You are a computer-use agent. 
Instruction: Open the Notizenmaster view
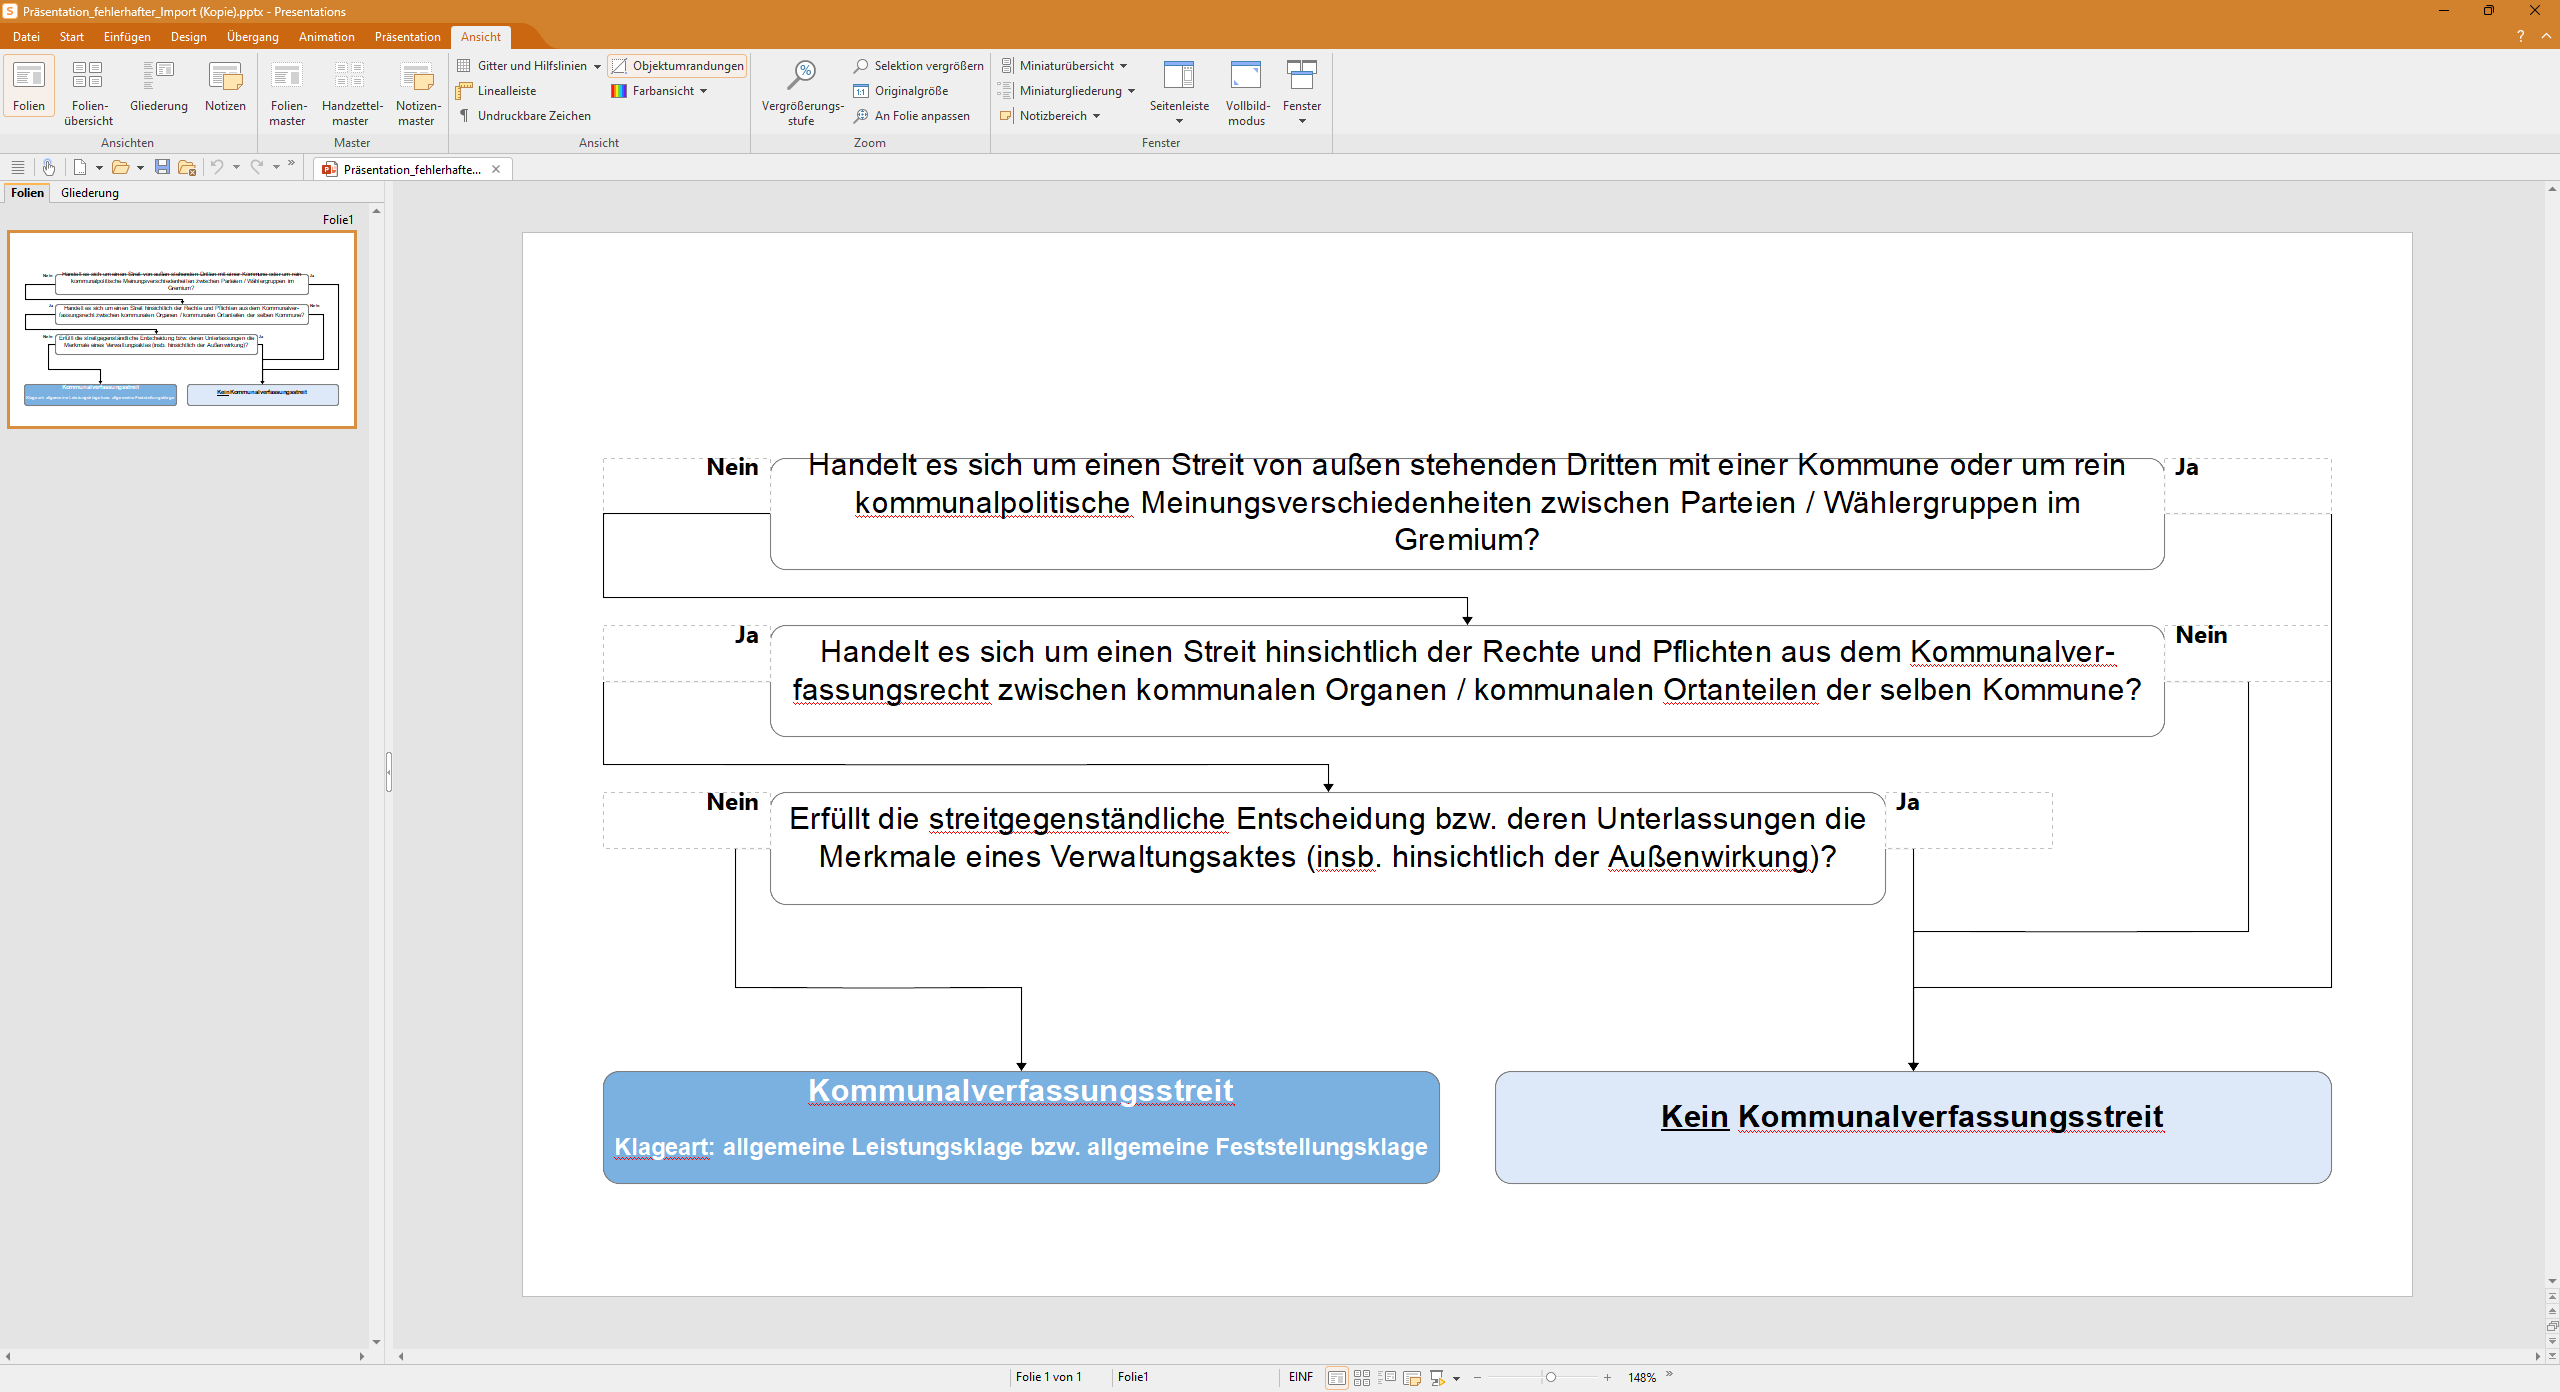(x=417, y=92)
